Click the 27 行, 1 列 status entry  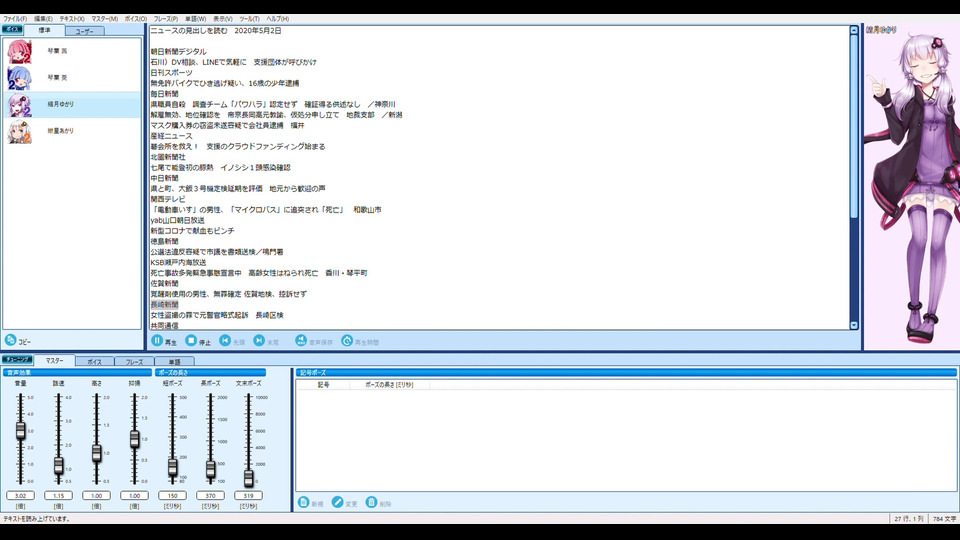(x=909, y=519)
